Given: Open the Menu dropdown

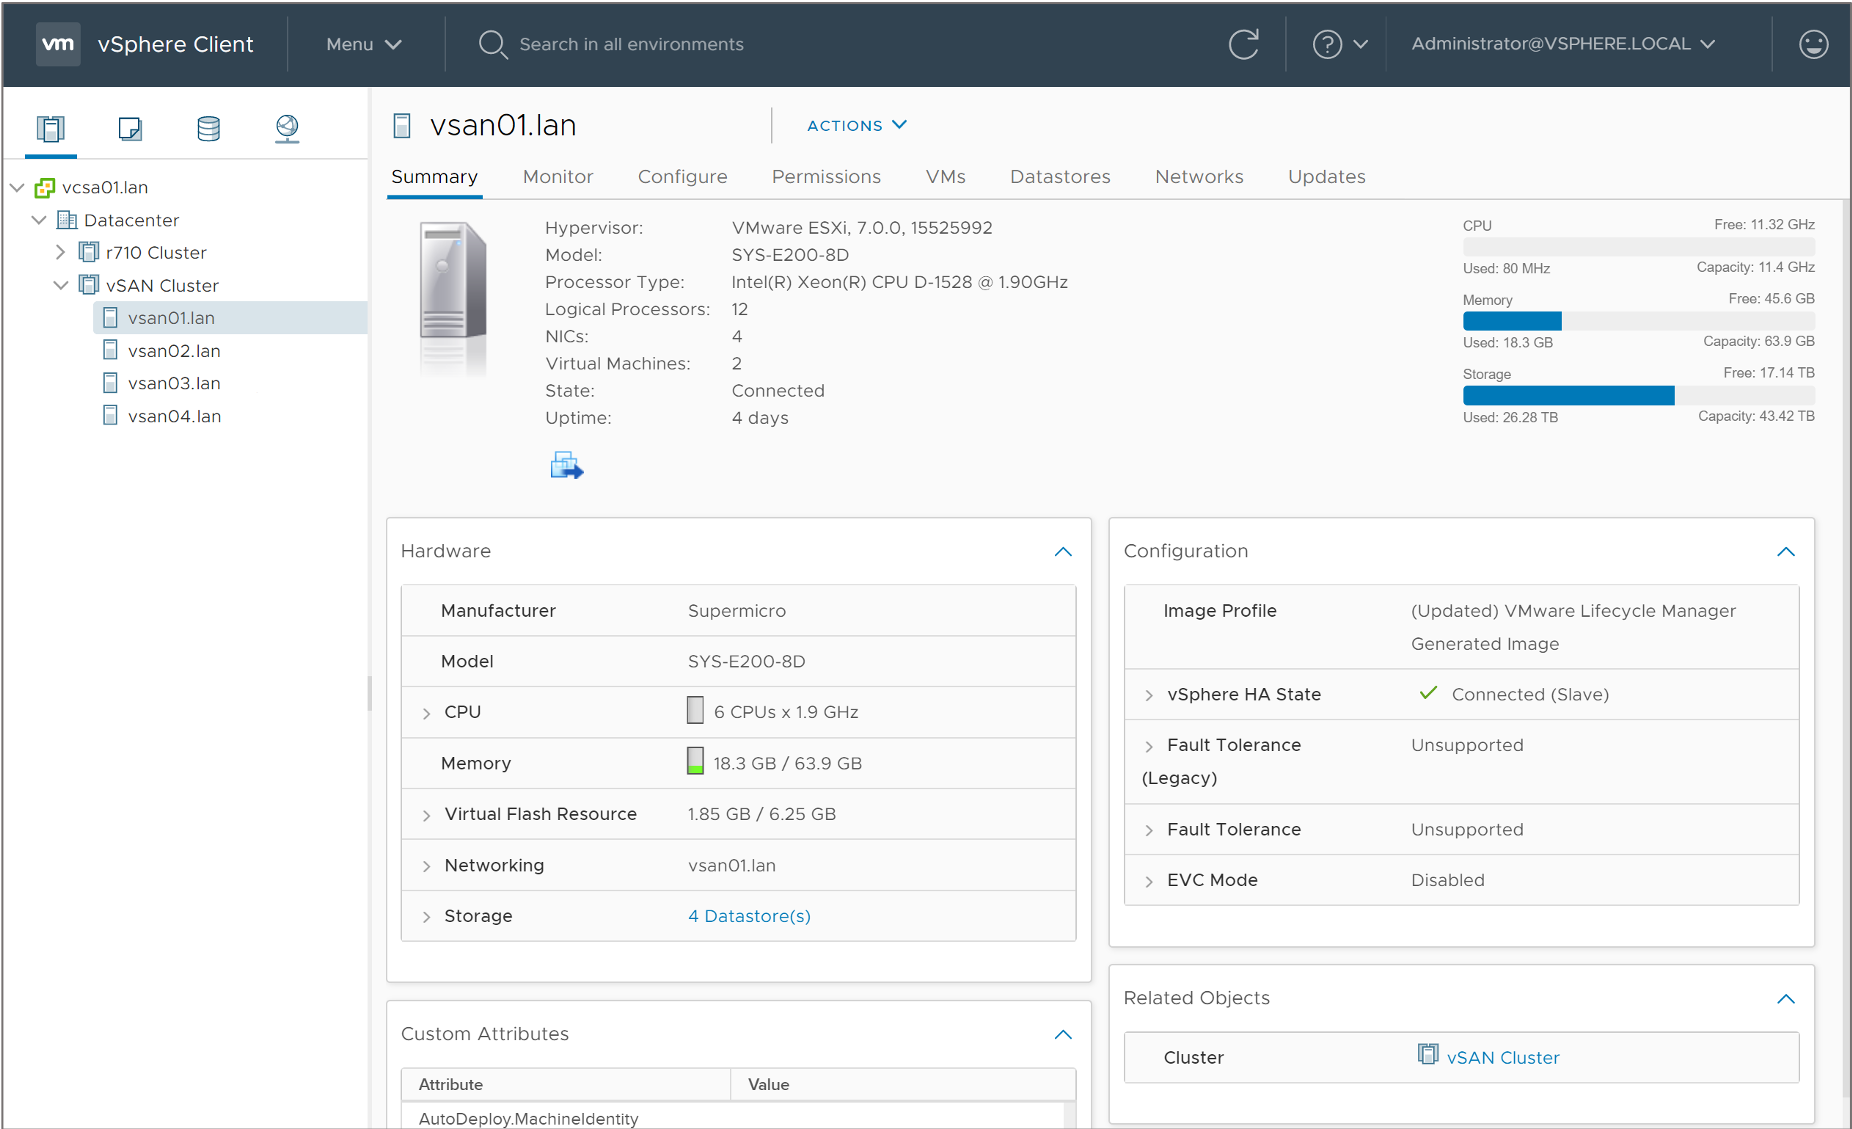Looking at the screenshot, I should coord(364,44).
